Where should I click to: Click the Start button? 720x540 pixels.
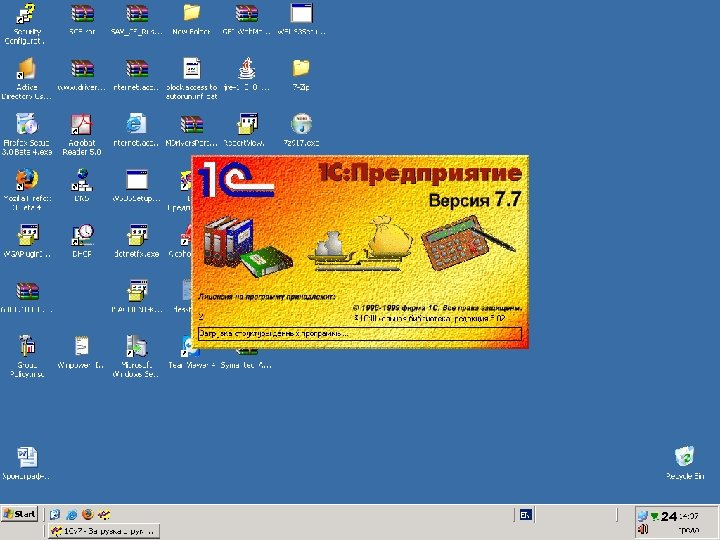(x=19, y=514)
